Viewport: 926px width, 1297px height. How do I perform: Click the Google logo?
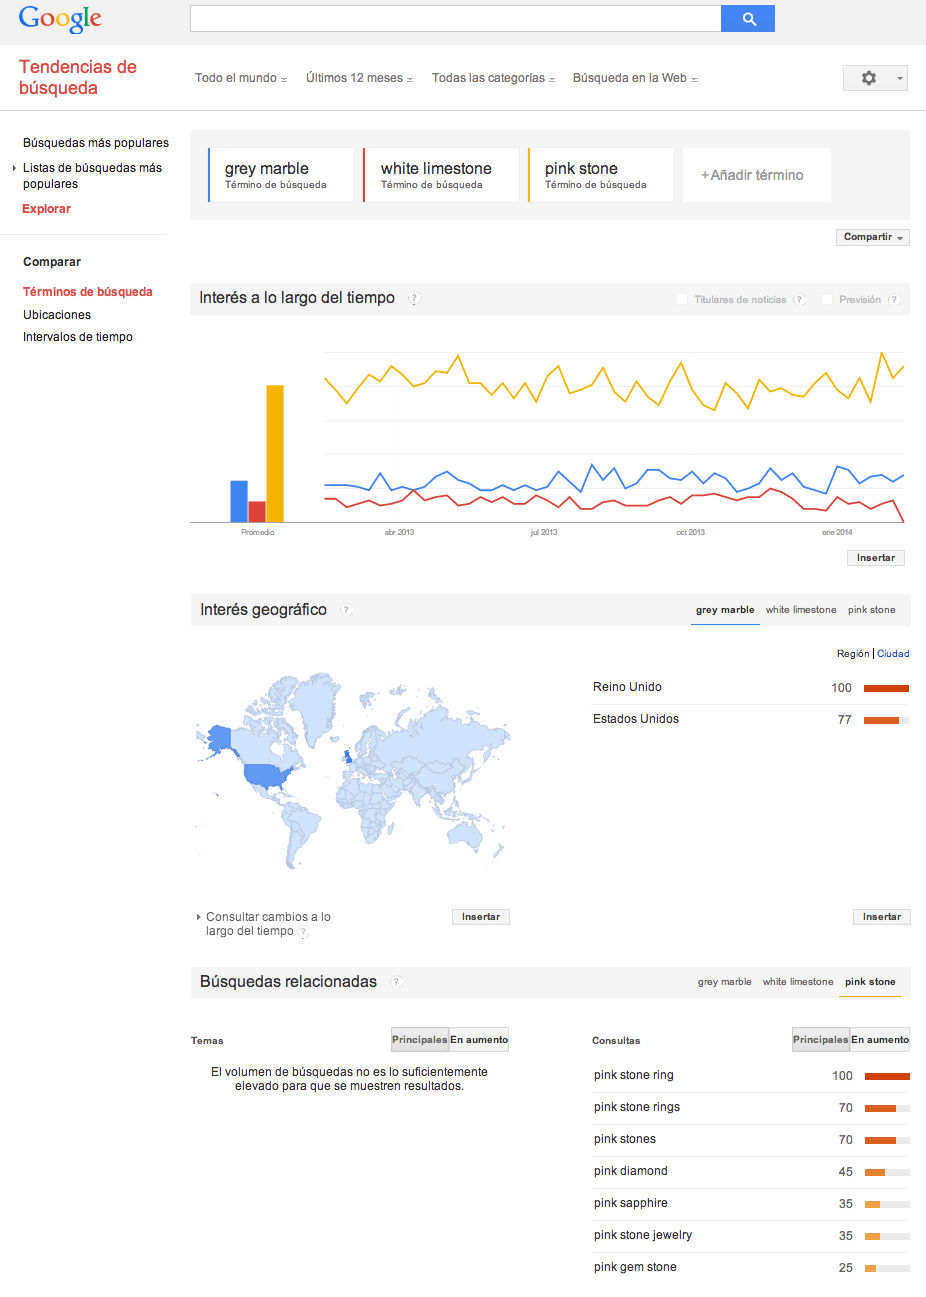pos(60,19)
